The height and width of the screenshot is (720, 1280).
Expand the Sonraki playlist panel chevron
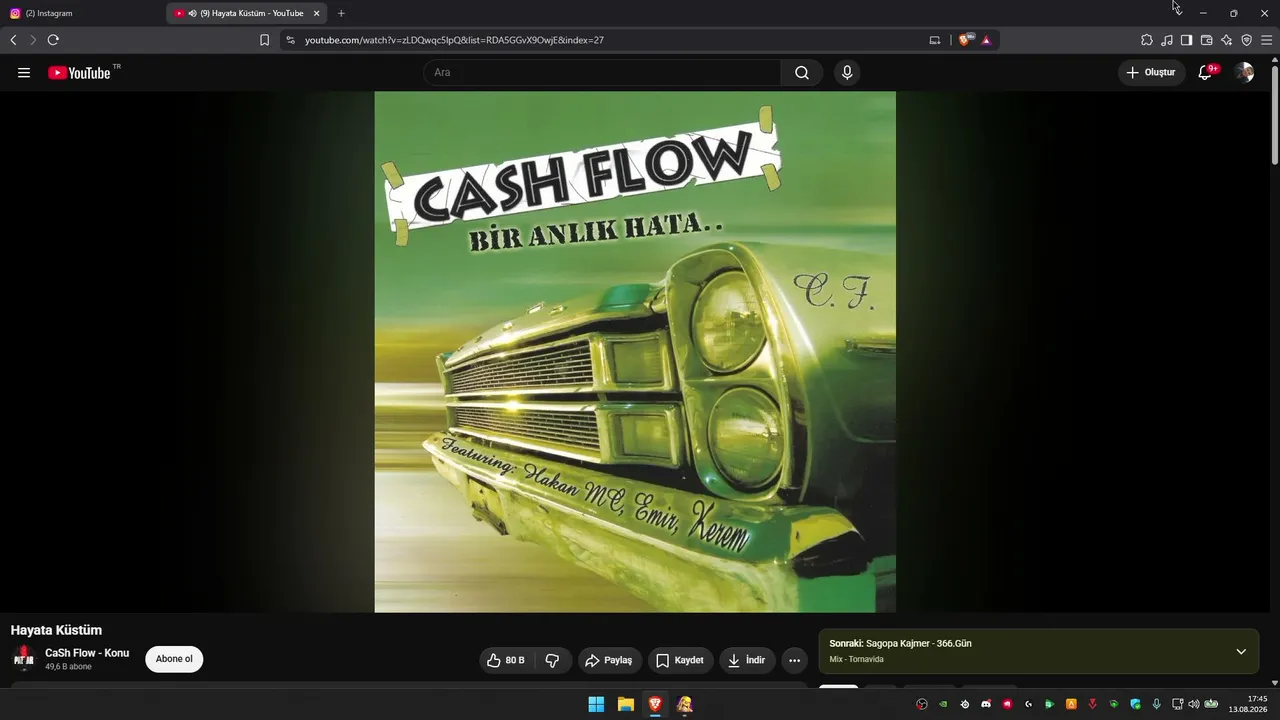point(1241,652)
